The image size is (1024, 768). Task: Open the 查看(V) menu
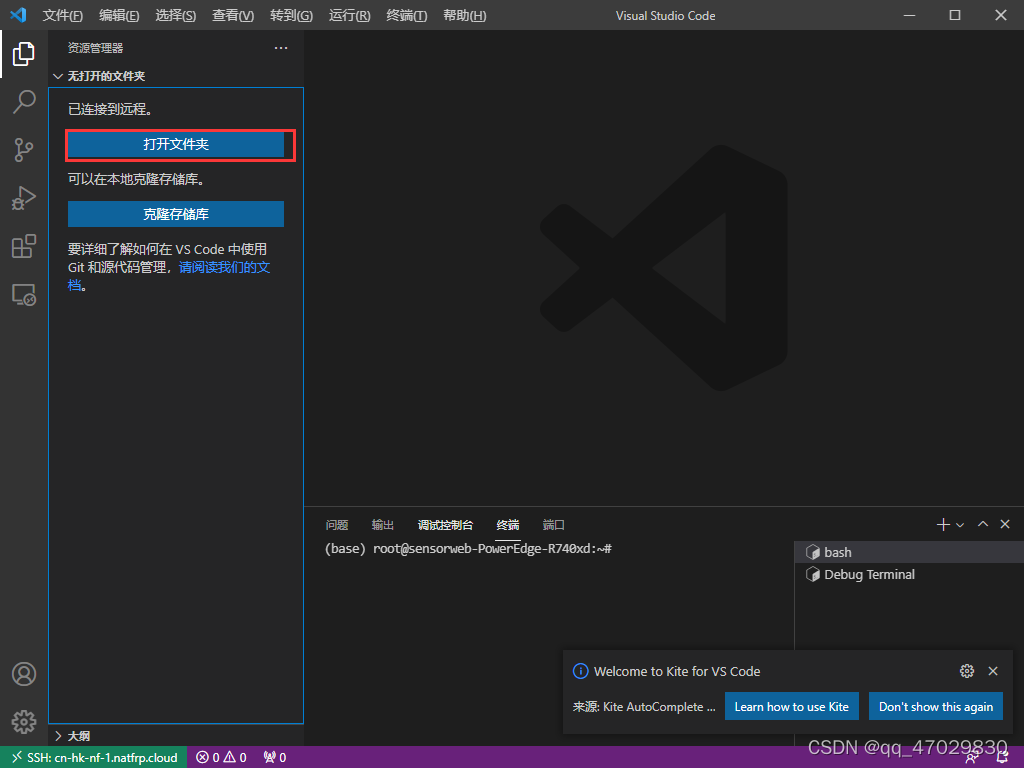click(233, 15)
